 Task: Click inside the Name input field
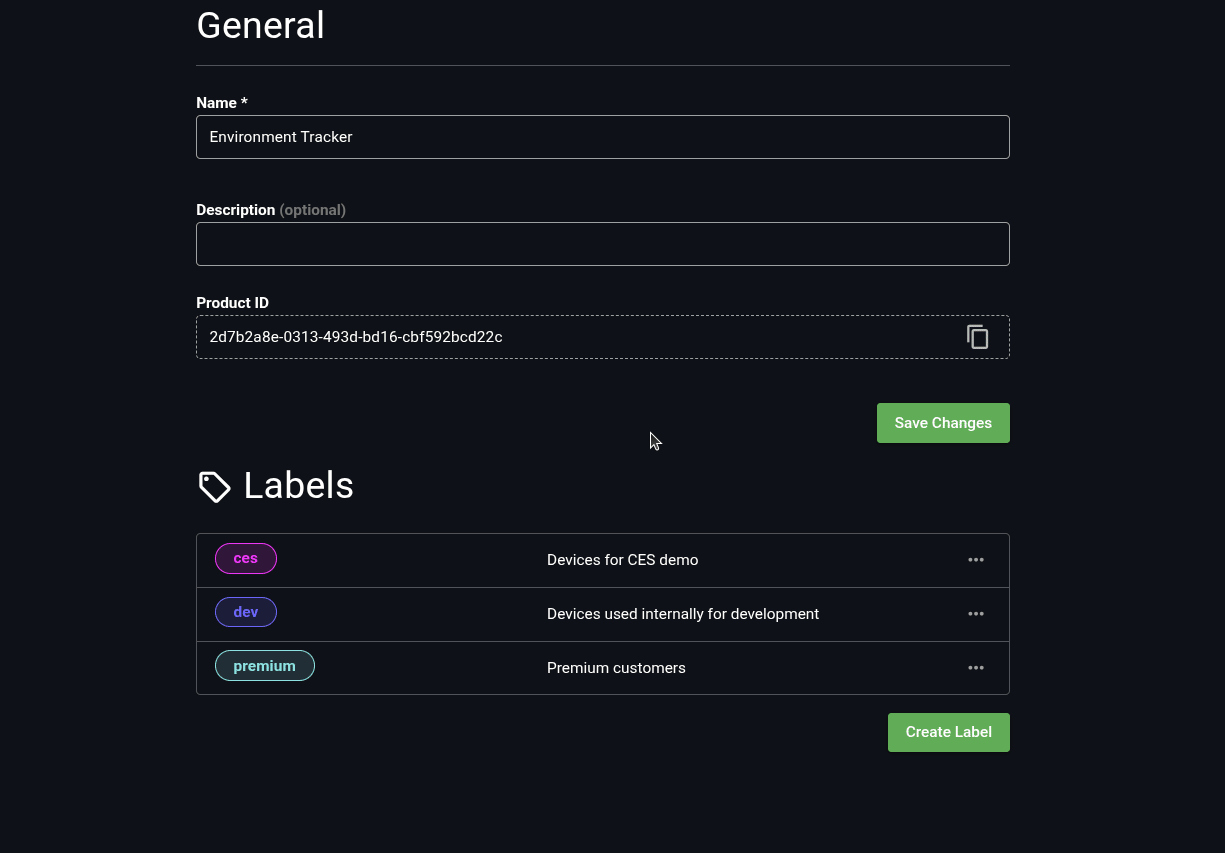pyautogui.click(x=600, y=137)
